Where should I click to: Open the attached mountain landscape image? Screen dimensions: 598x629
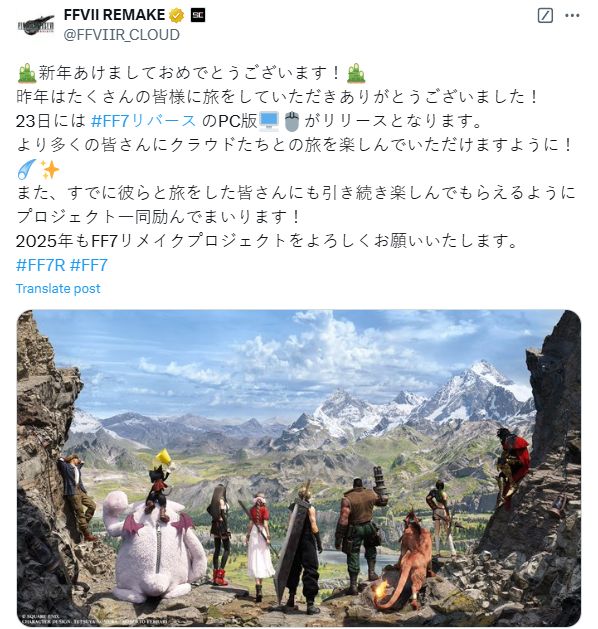point(299,468)
